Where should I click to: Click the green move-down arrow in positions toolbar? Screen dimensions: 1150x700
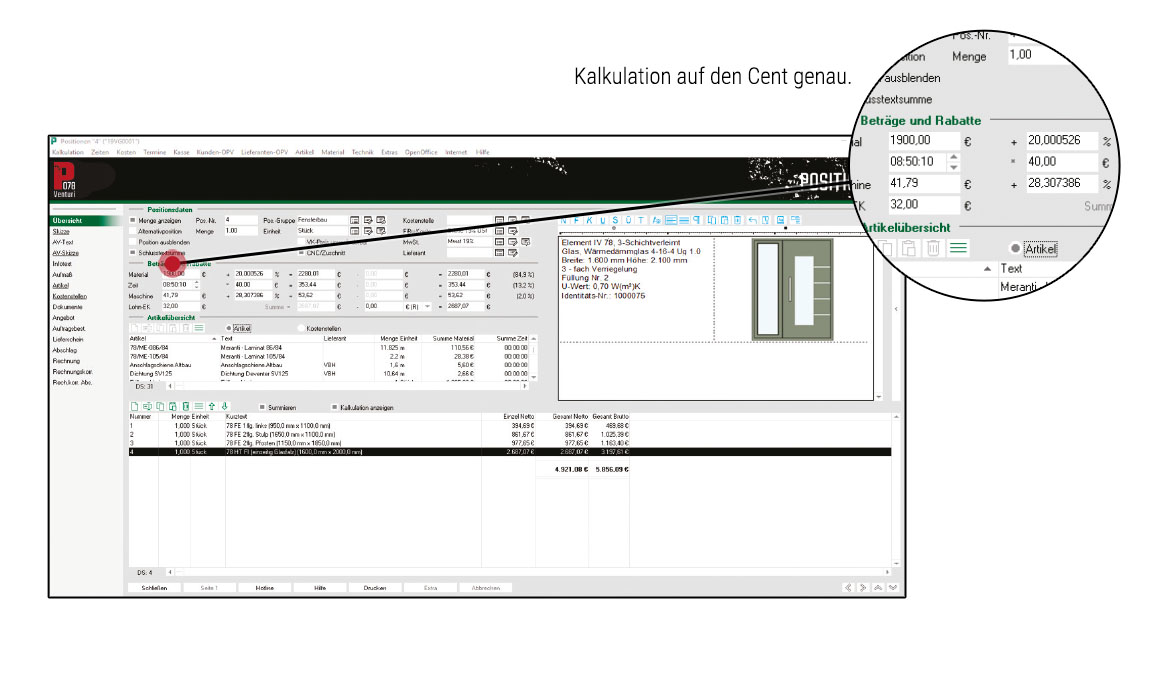pos(224,407)
